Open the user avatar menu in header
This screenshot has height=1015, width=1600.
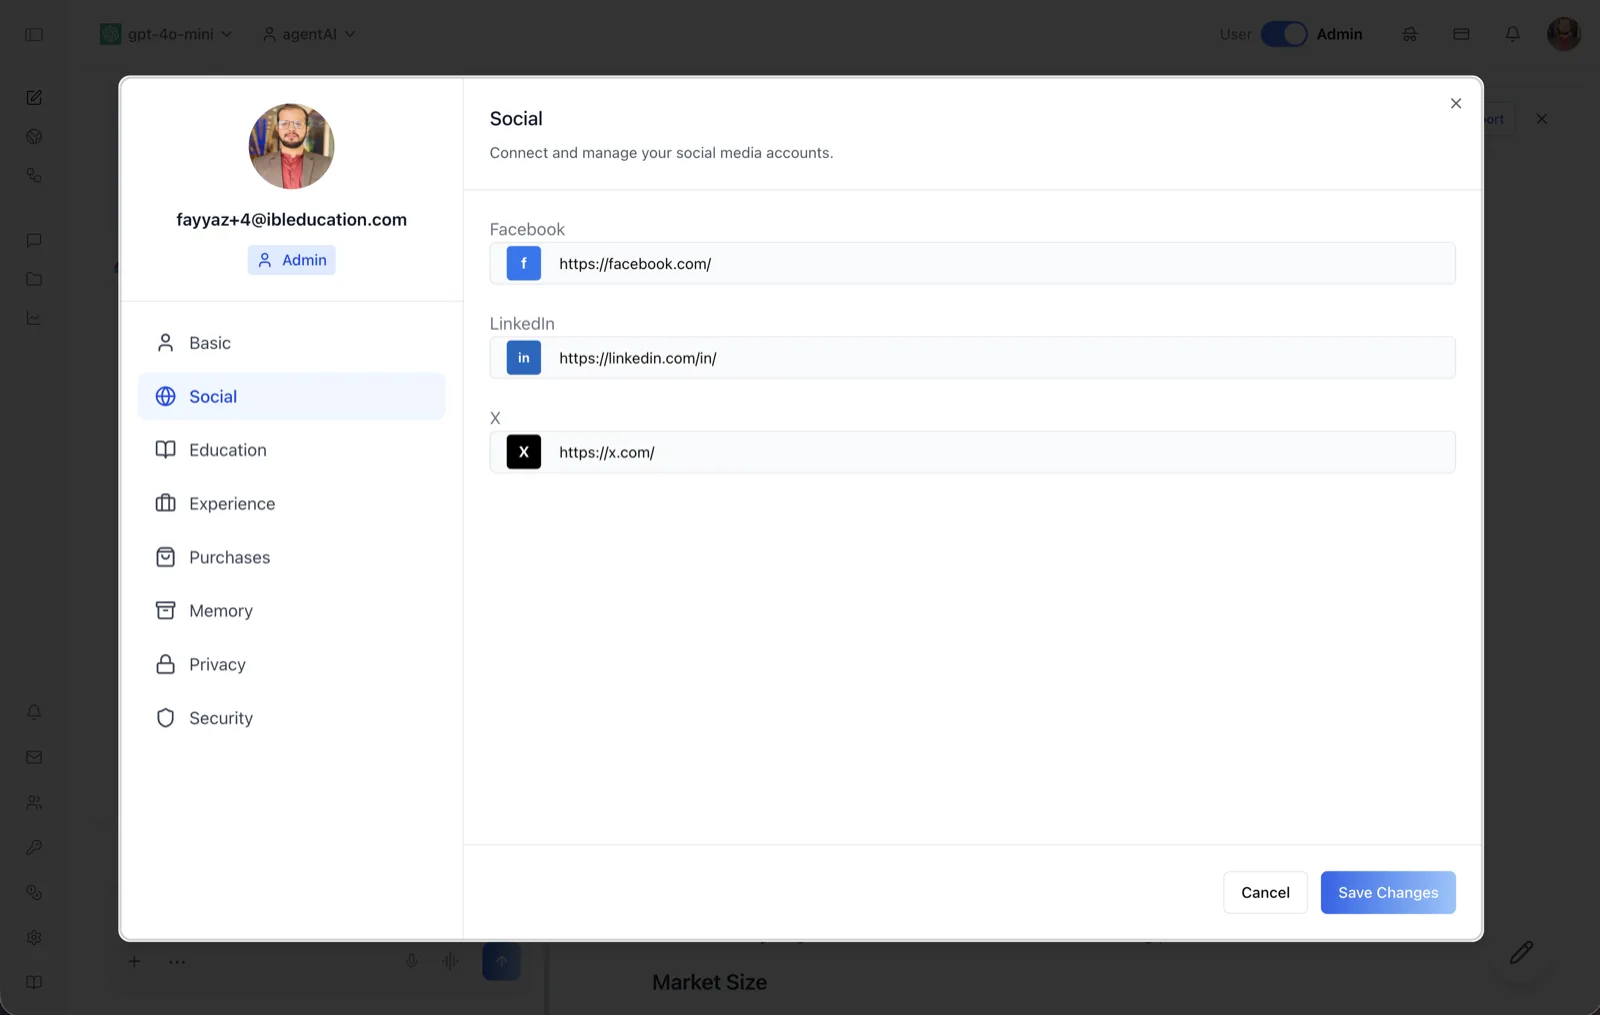pyautogui.click(x=1564, y=34)
